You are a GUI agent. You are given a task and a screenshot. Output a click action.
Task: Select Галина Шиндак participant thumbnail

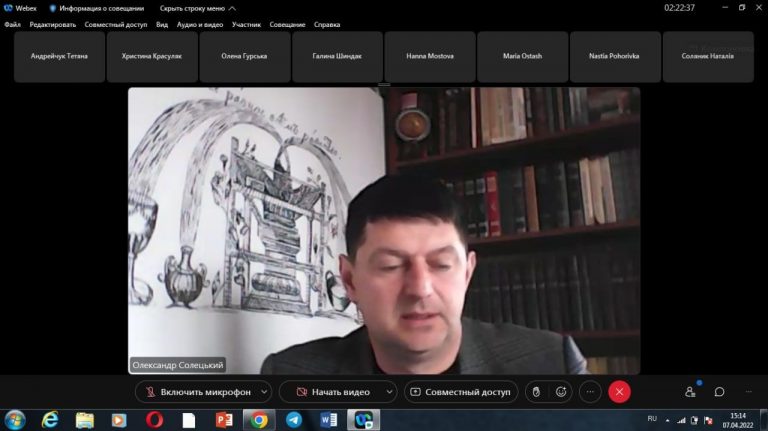(337, 56)
